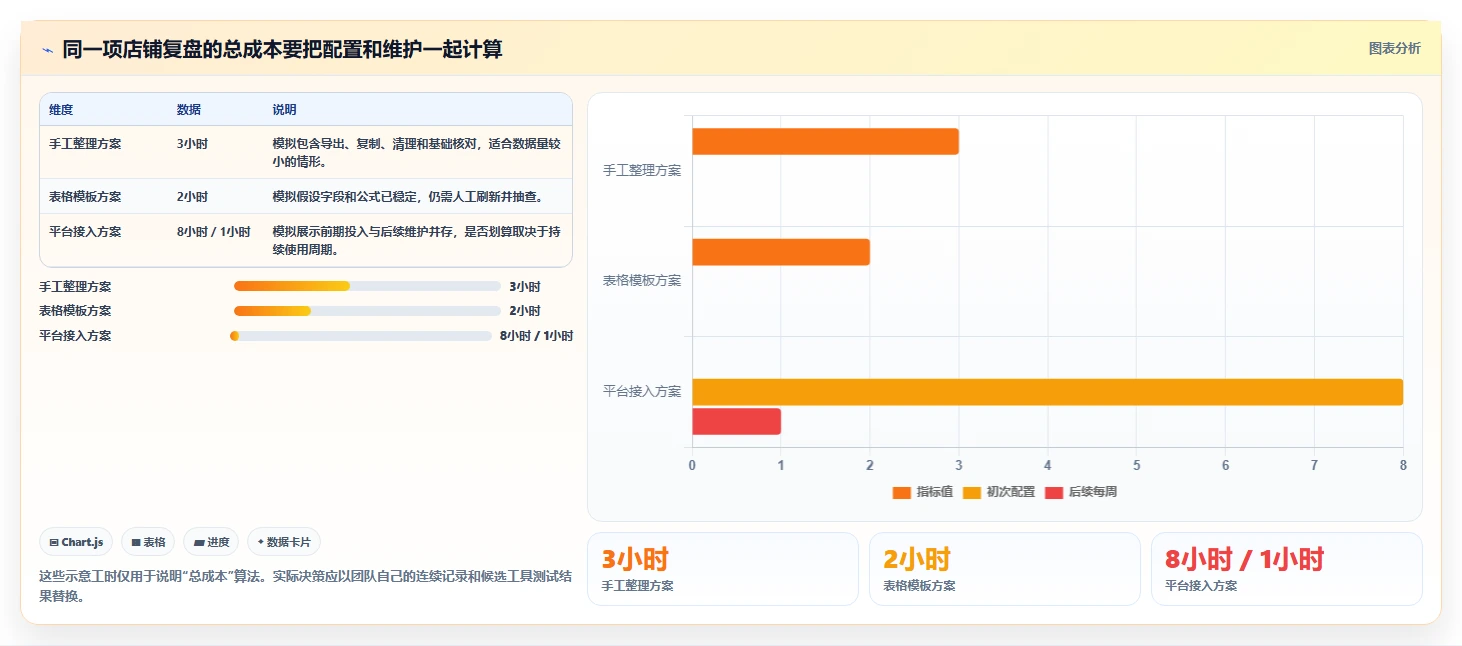Click the x-axis tick label 0
This screenshot has width=1462, height=646.
(x=692, y=465)
